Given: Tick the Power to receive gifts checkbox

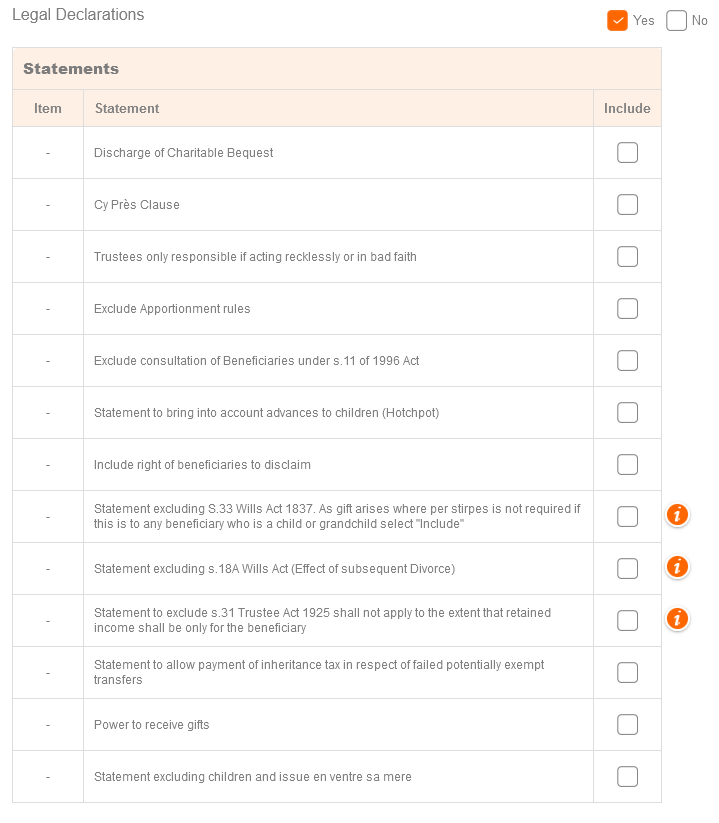Looking at the screenshot, I should [x=627, y=725].
